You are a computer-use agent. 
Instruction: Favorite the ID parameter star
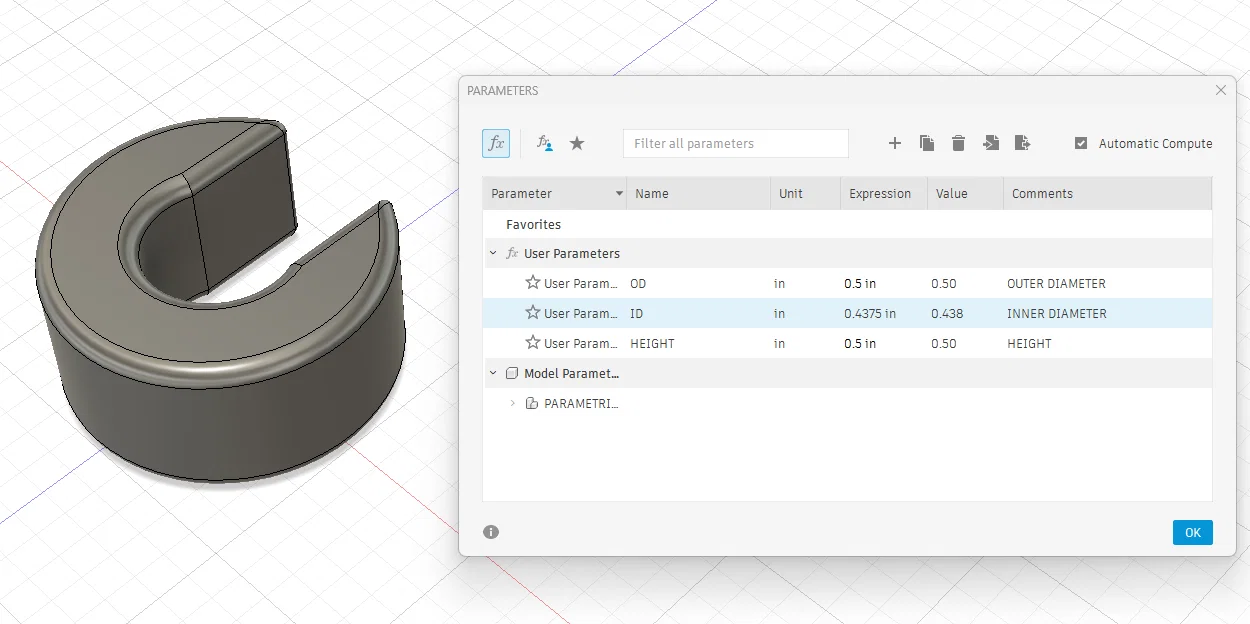(533, 313)
